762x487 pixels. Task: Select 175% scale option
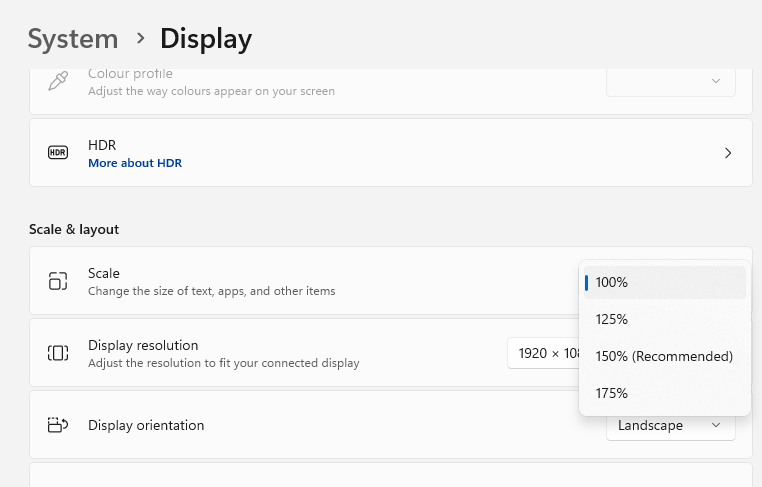pyautogui.click(x=664, y=393)
